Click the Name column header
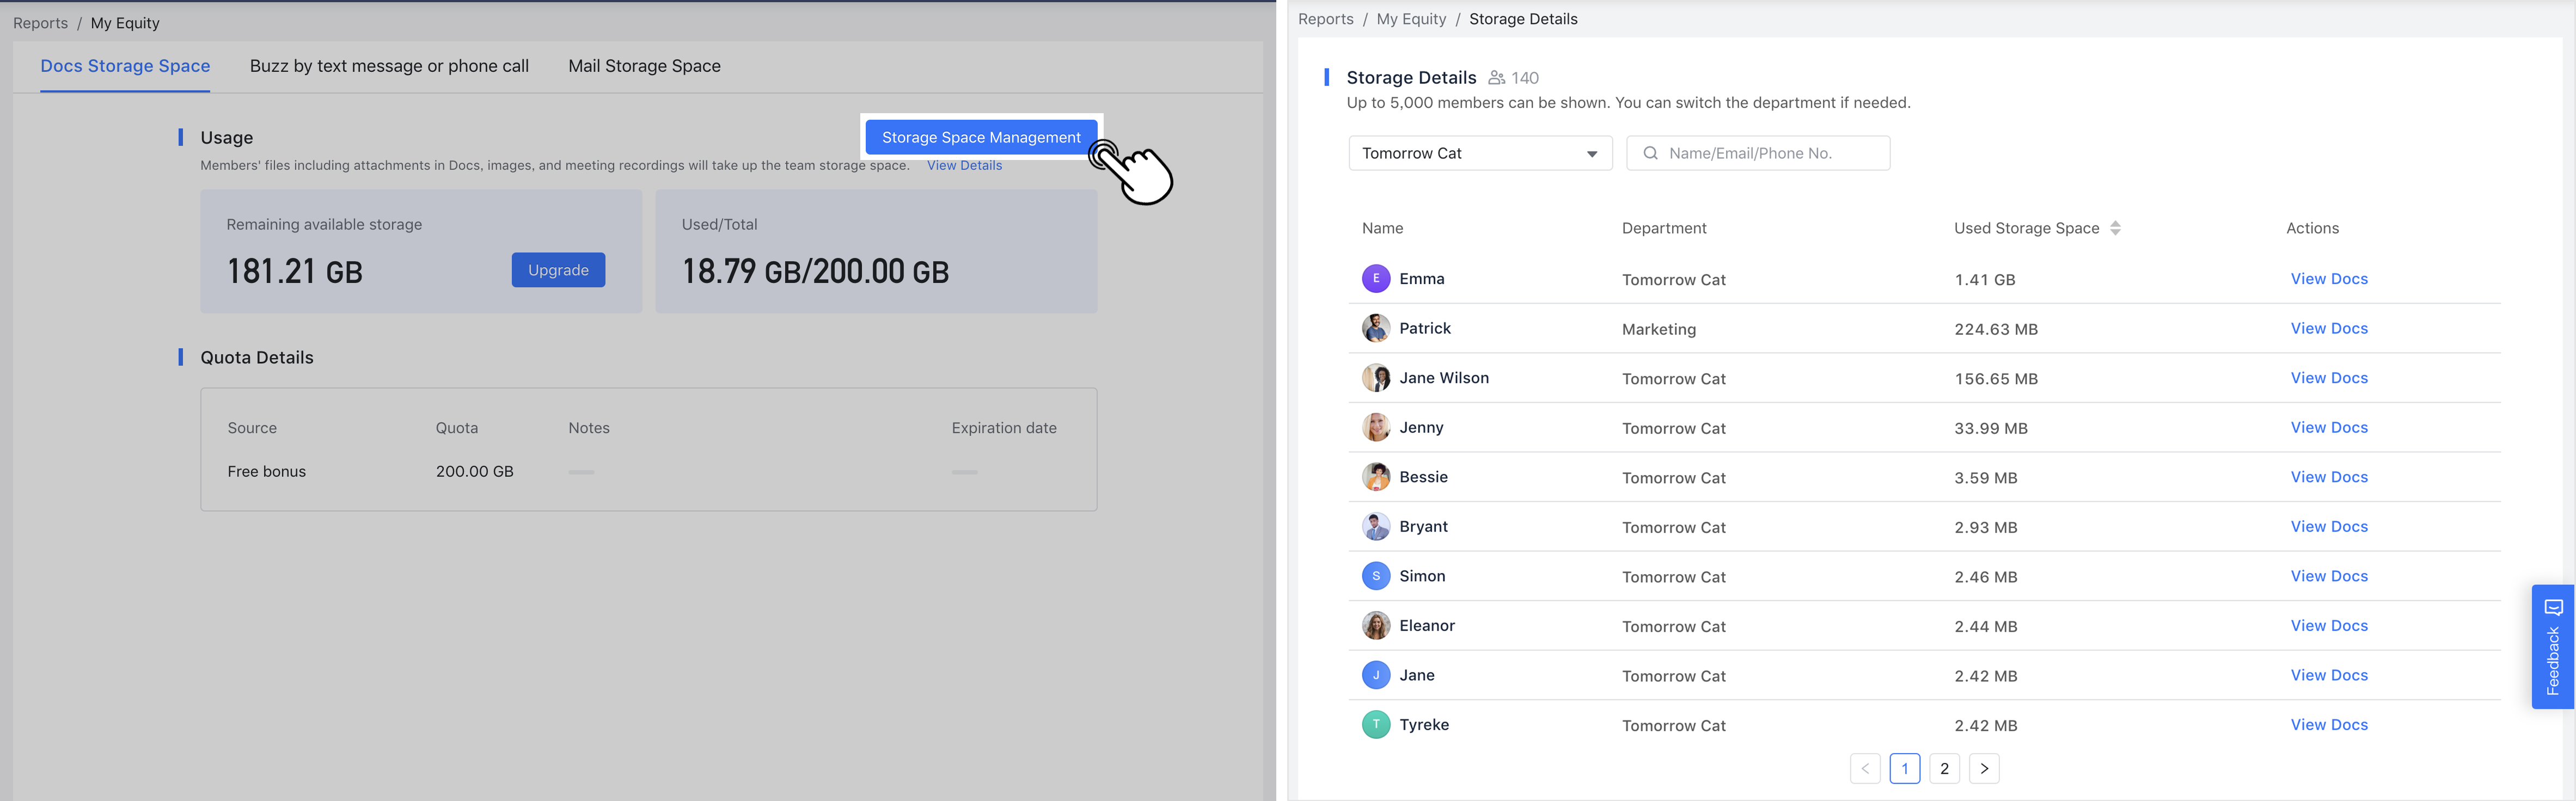 tap(1382, 228)
